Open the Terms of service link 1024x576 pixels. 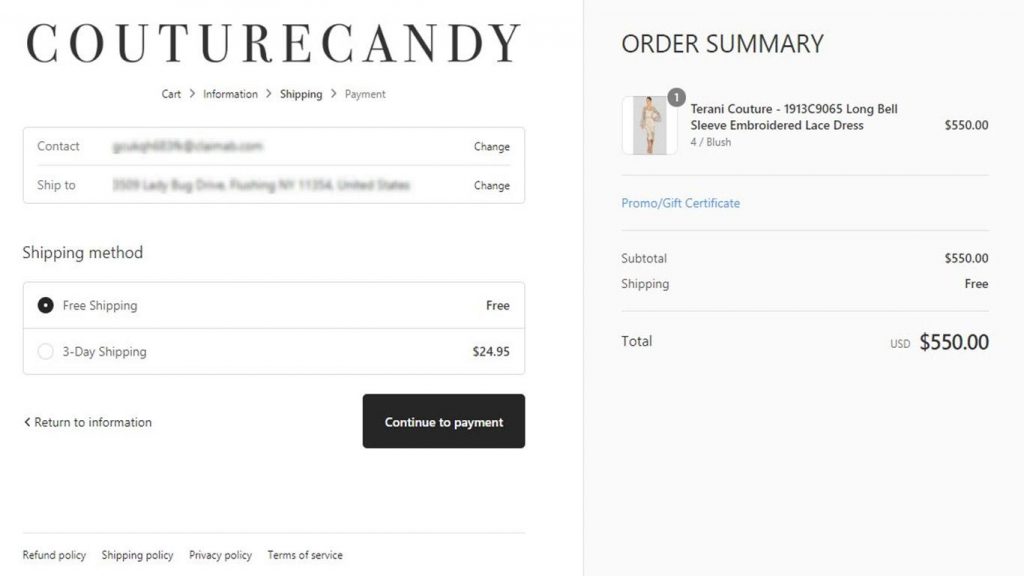(x=305, y=555)
